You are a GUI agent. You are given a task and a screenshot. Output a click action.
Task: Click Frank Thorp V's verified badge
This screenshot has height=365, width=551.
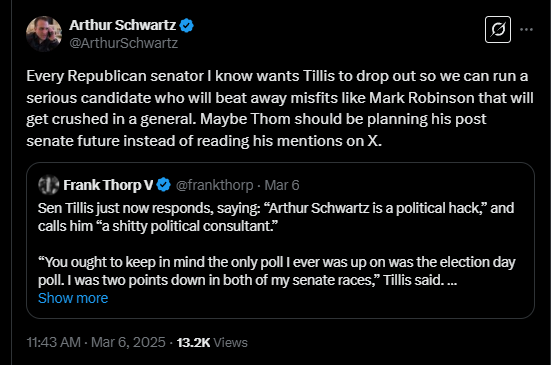pos(163,185)
